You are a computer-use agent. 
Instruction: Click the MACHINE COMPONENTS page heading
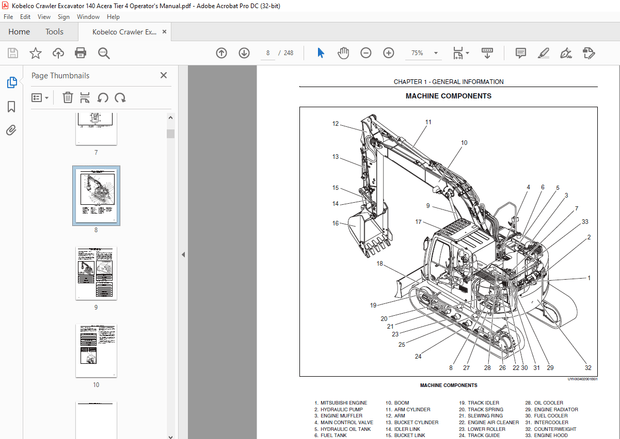click(x=448, y=96)
